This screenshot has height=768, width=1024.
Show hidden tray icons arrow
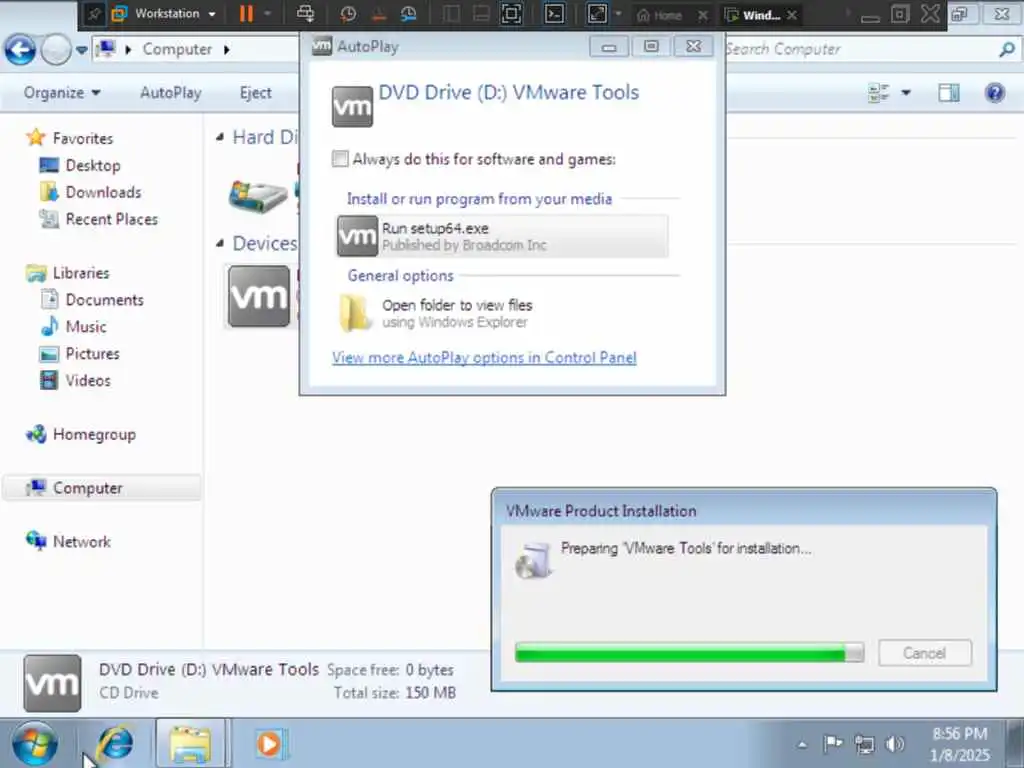[802, 744]
